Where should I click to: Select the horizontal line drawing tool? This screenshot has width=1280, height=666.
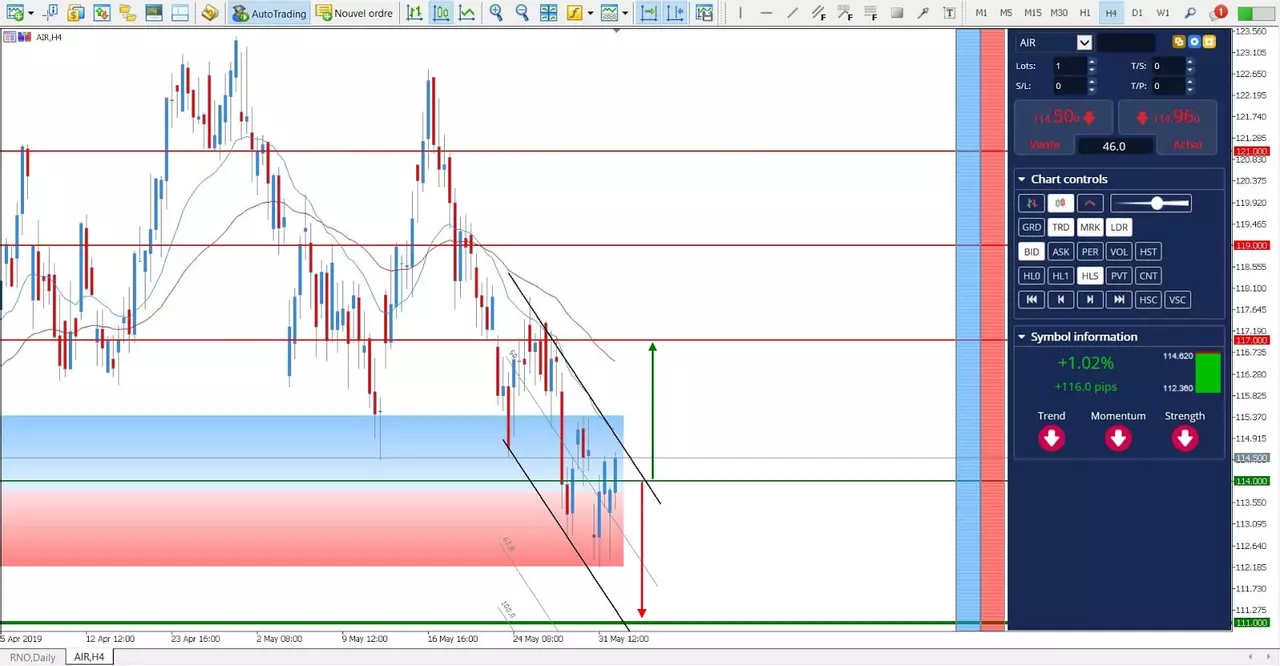765,13
